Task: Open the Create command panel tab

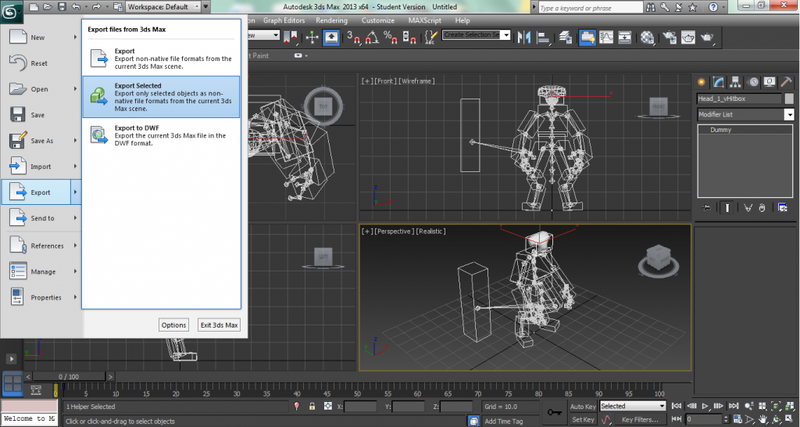Action: [702, 82]
